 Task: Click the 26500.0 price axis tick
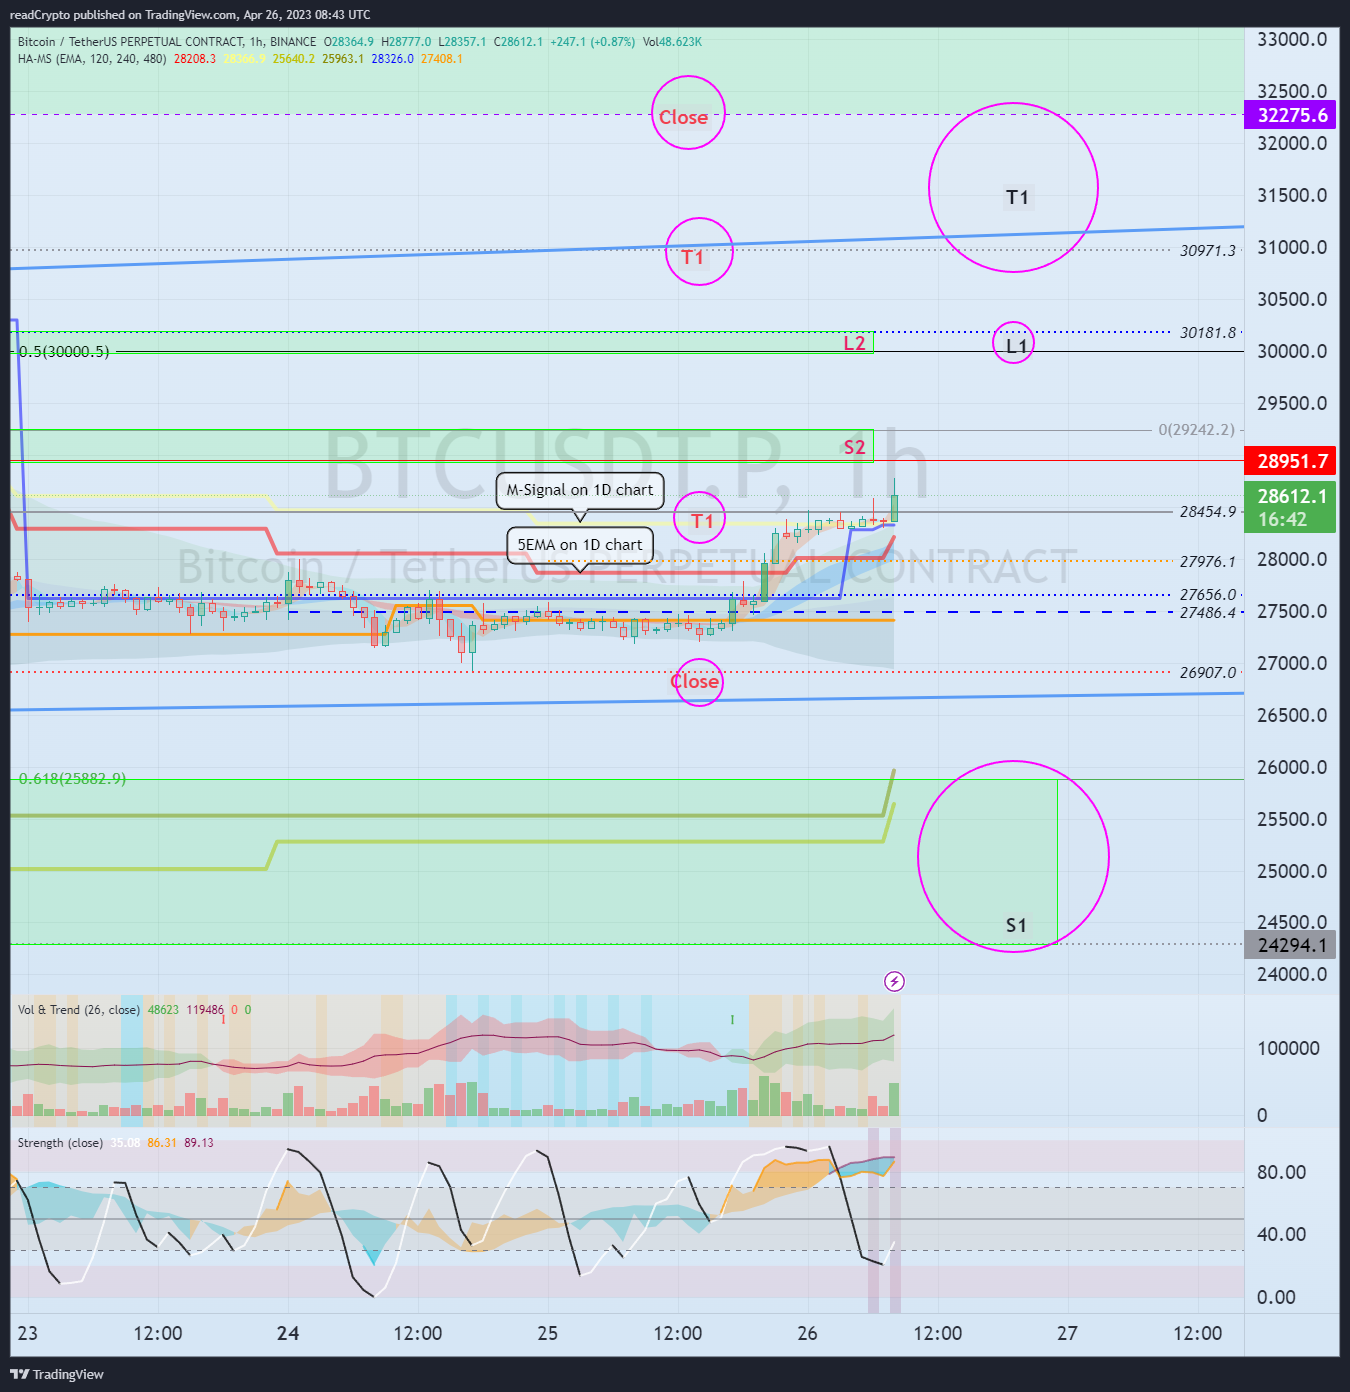coord(1292,716)
